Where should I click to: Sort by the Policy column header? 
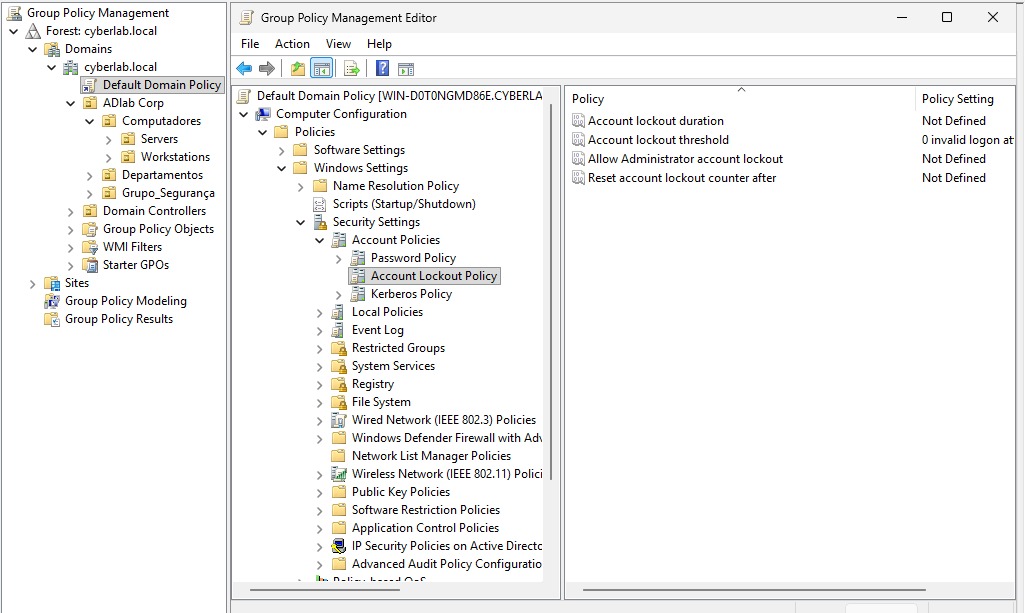click(741, 99)
